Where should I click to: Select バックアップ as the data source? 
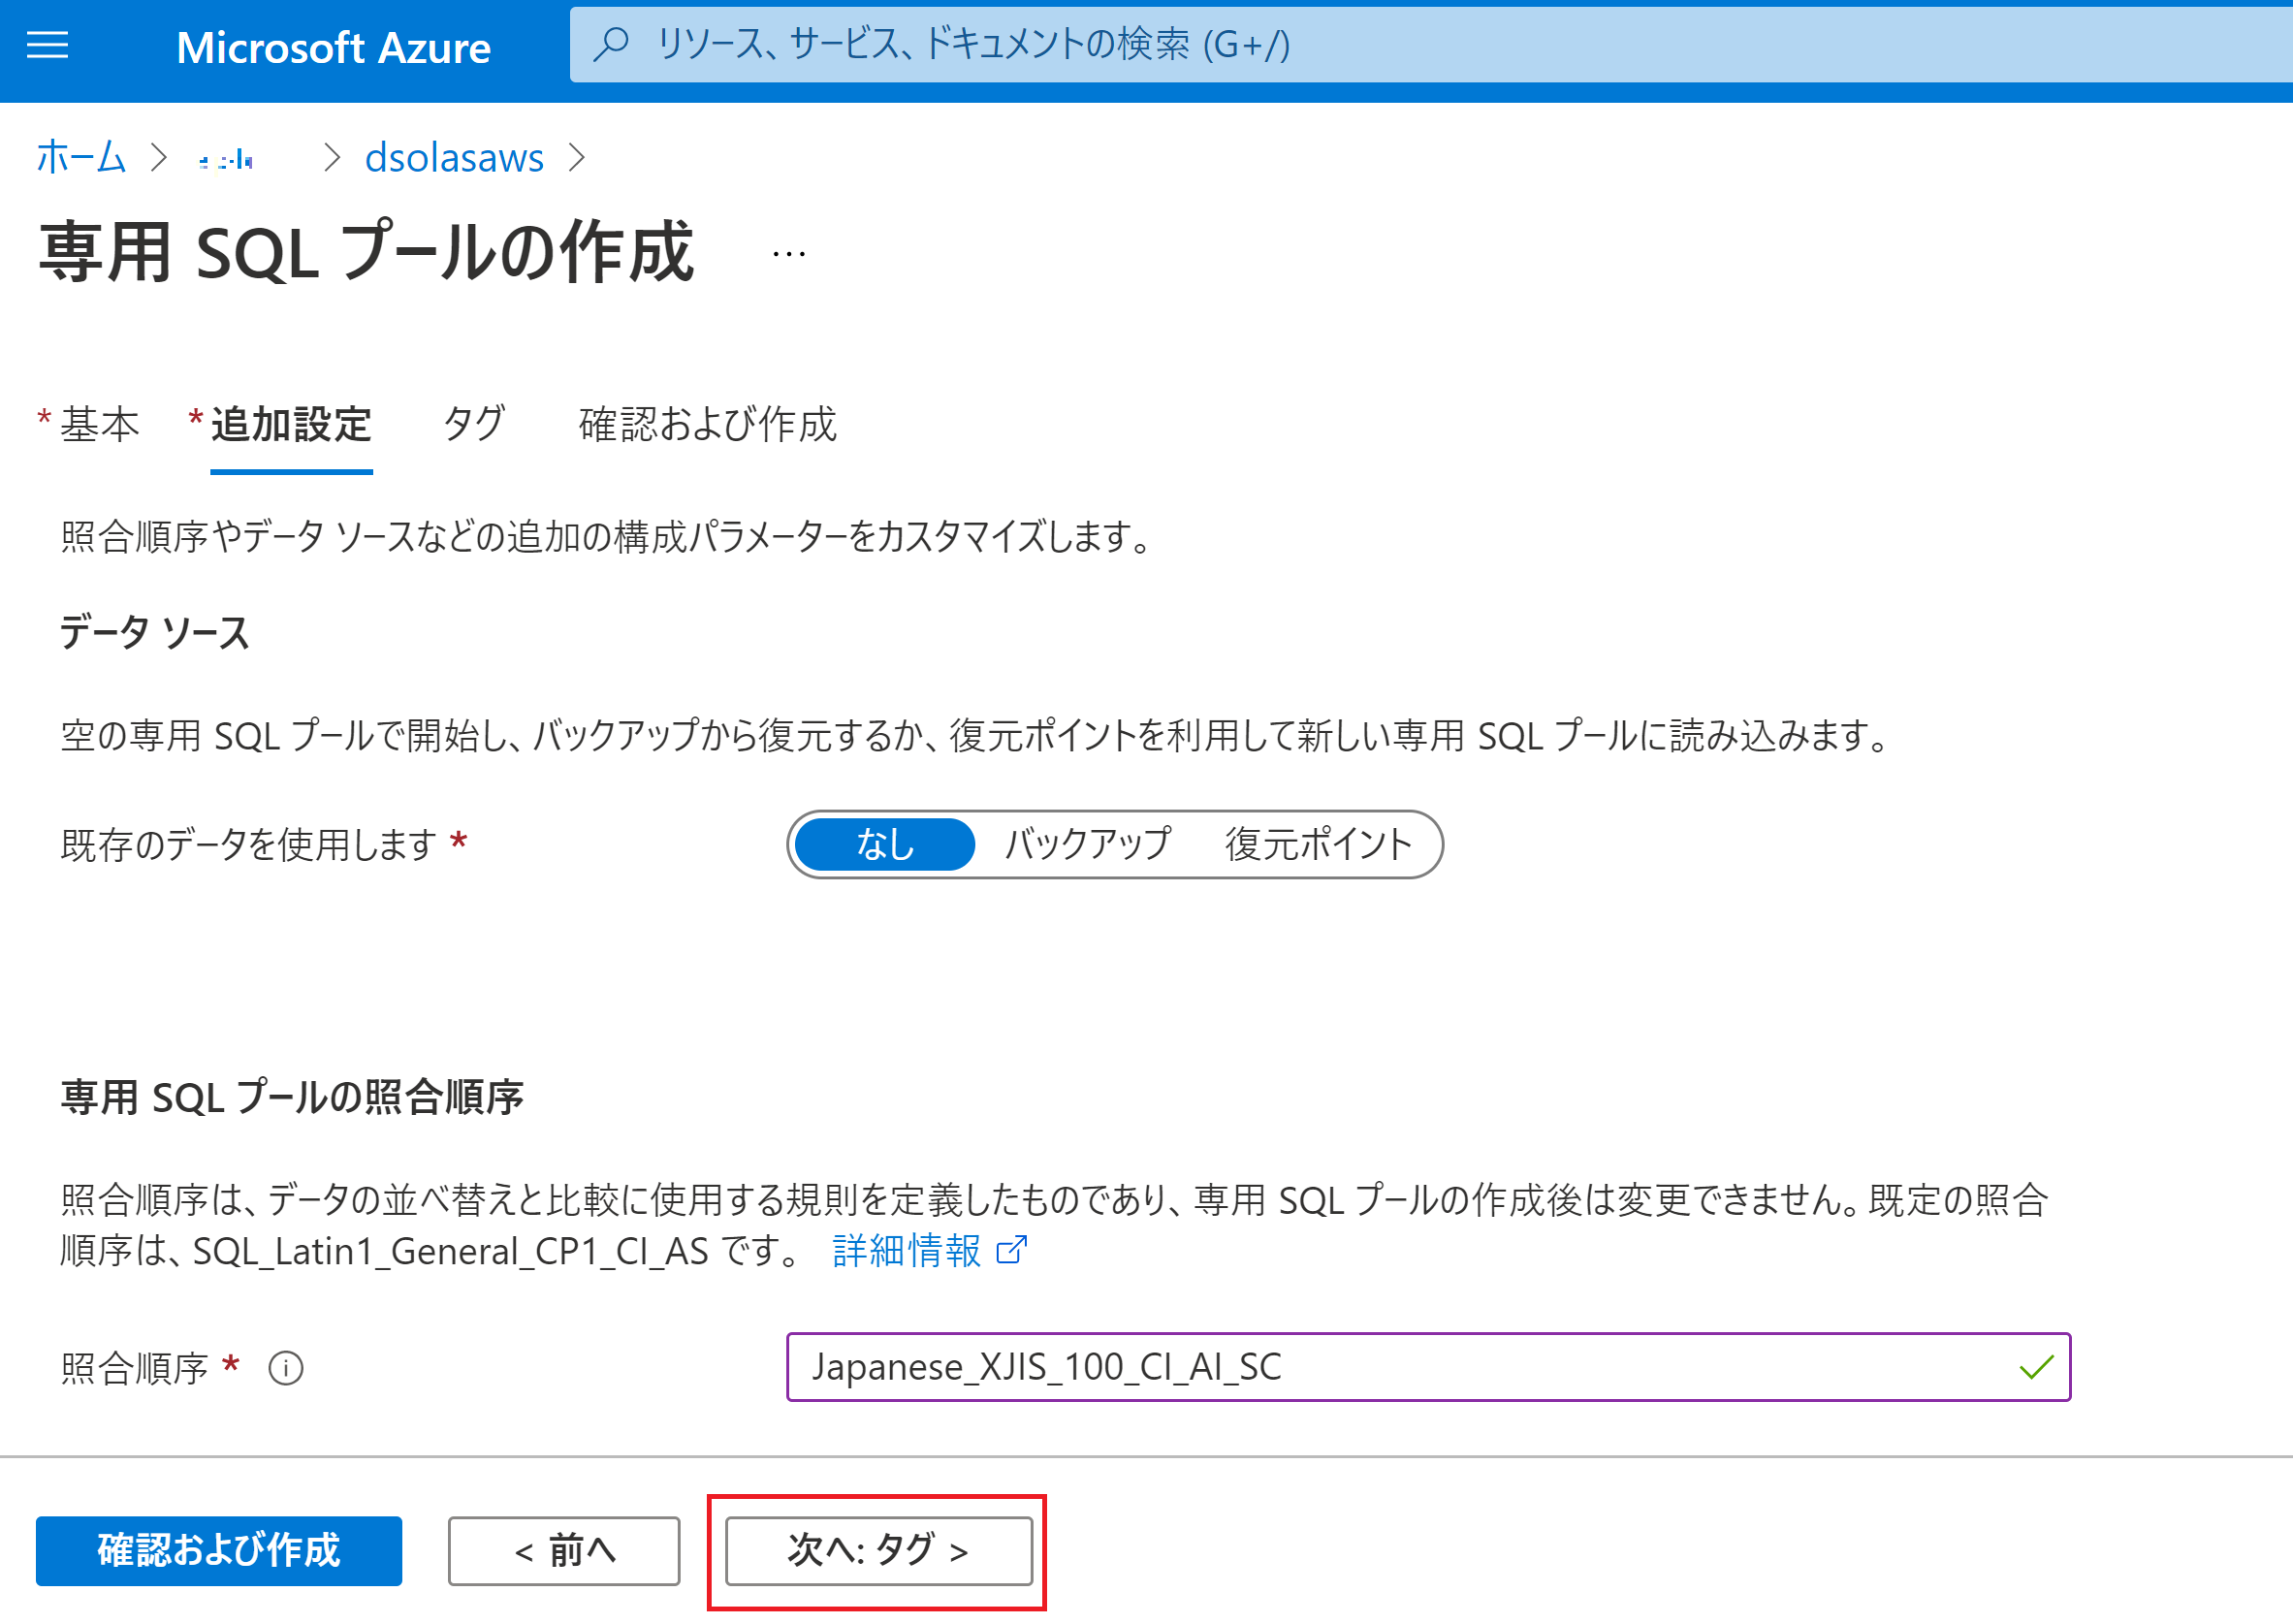coord(1087,843)
